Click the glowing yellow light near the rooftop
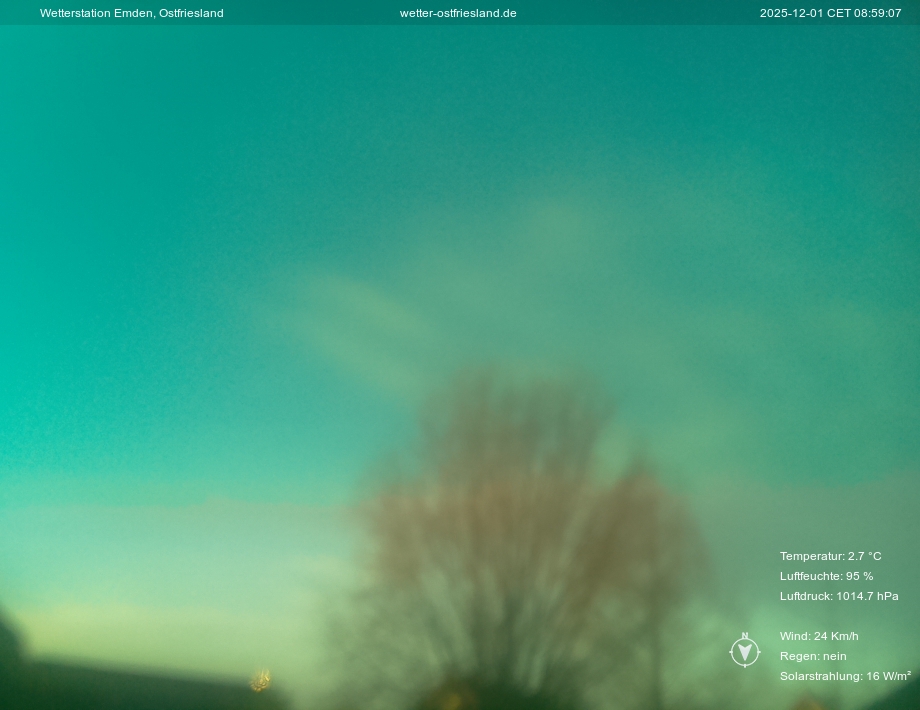Viewport: 920px width, 710px height. click(x=260, y=681)
